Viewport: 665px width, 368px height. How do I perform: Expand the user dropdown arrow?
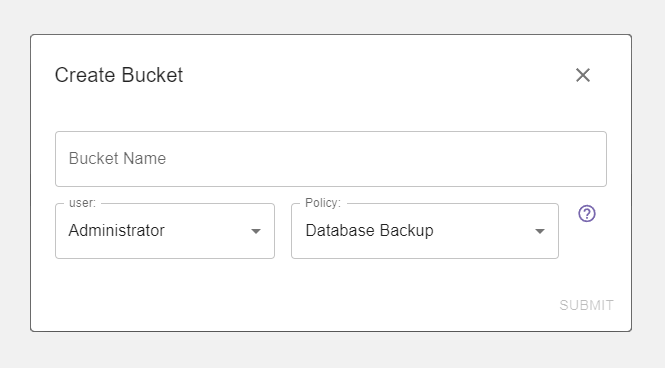pos(256,231)
